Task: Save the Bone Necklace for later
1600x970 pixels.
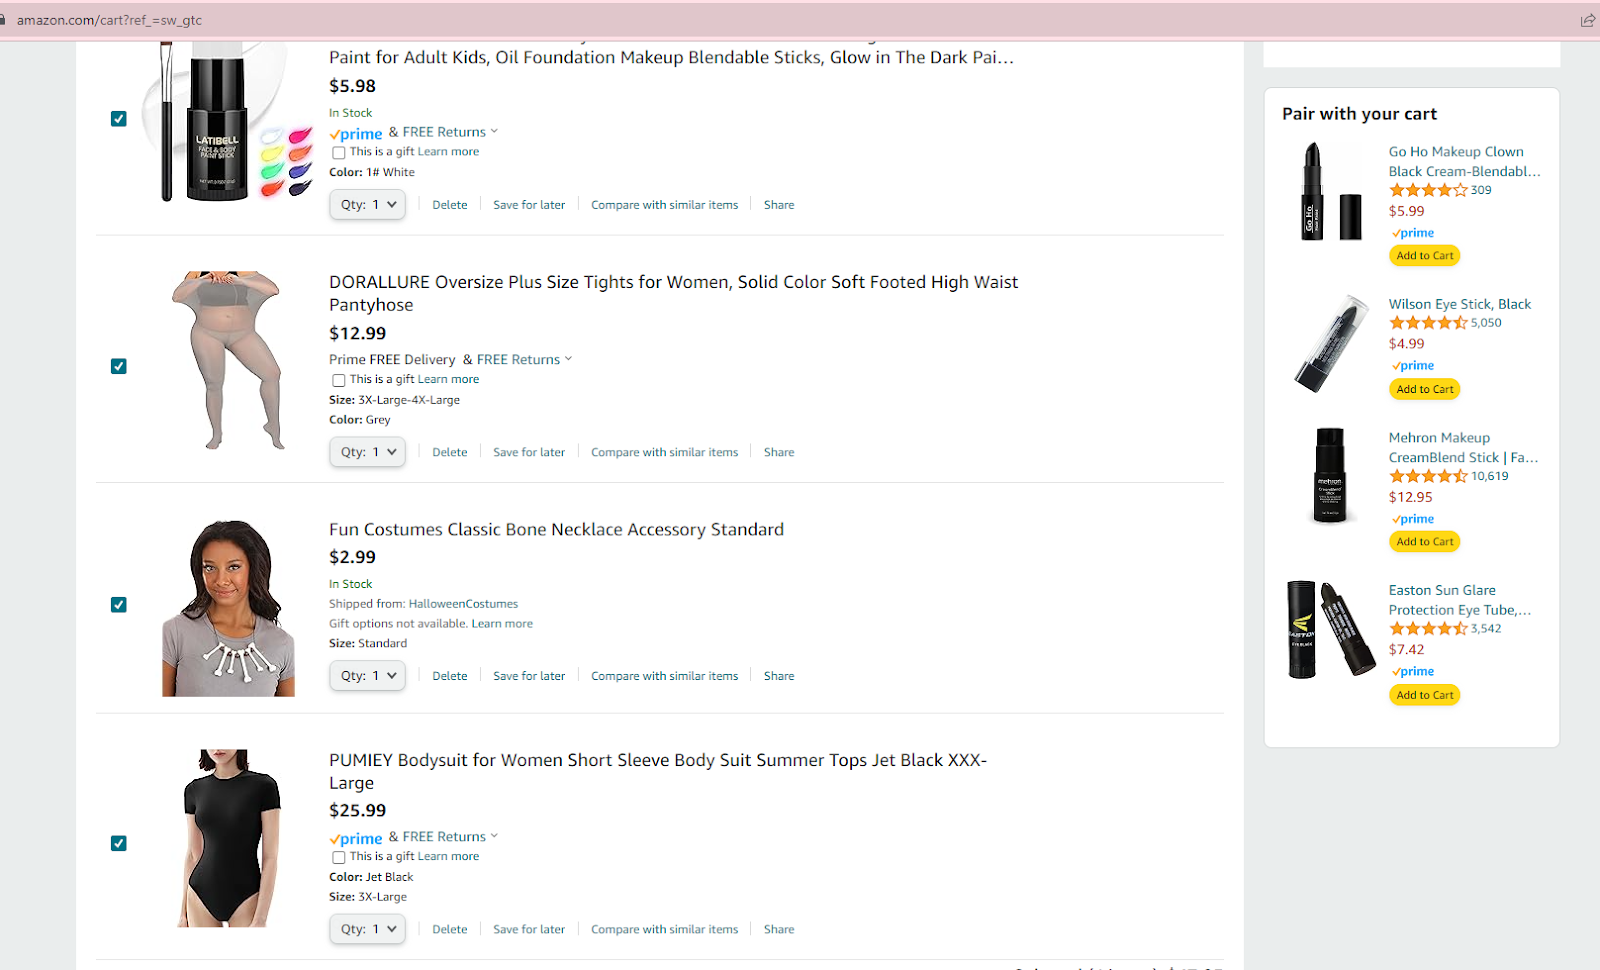Action: point(529,676)
